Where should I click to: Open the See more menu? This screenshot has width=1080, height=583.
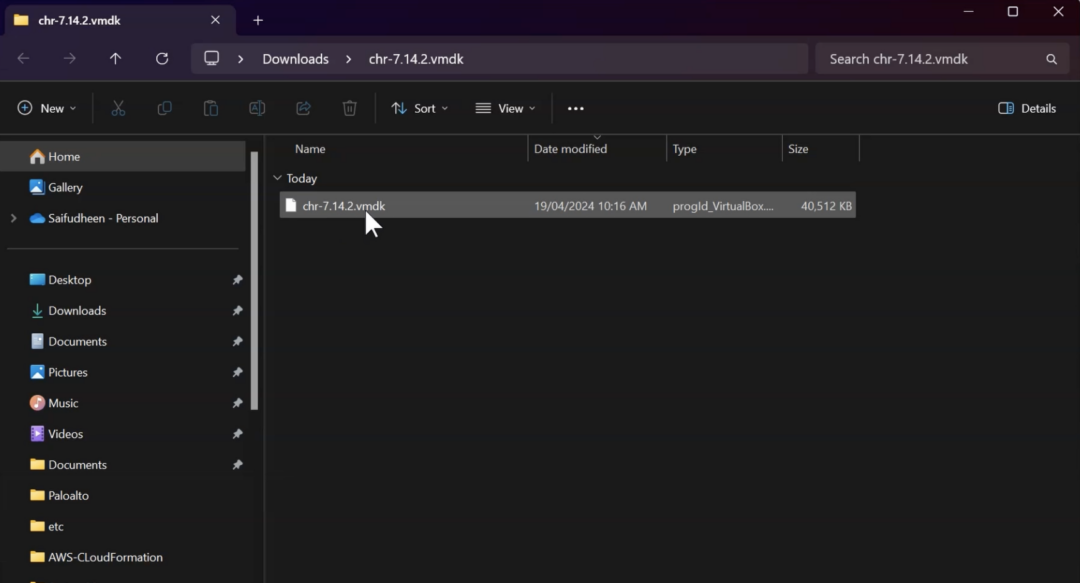click(575, 108)
